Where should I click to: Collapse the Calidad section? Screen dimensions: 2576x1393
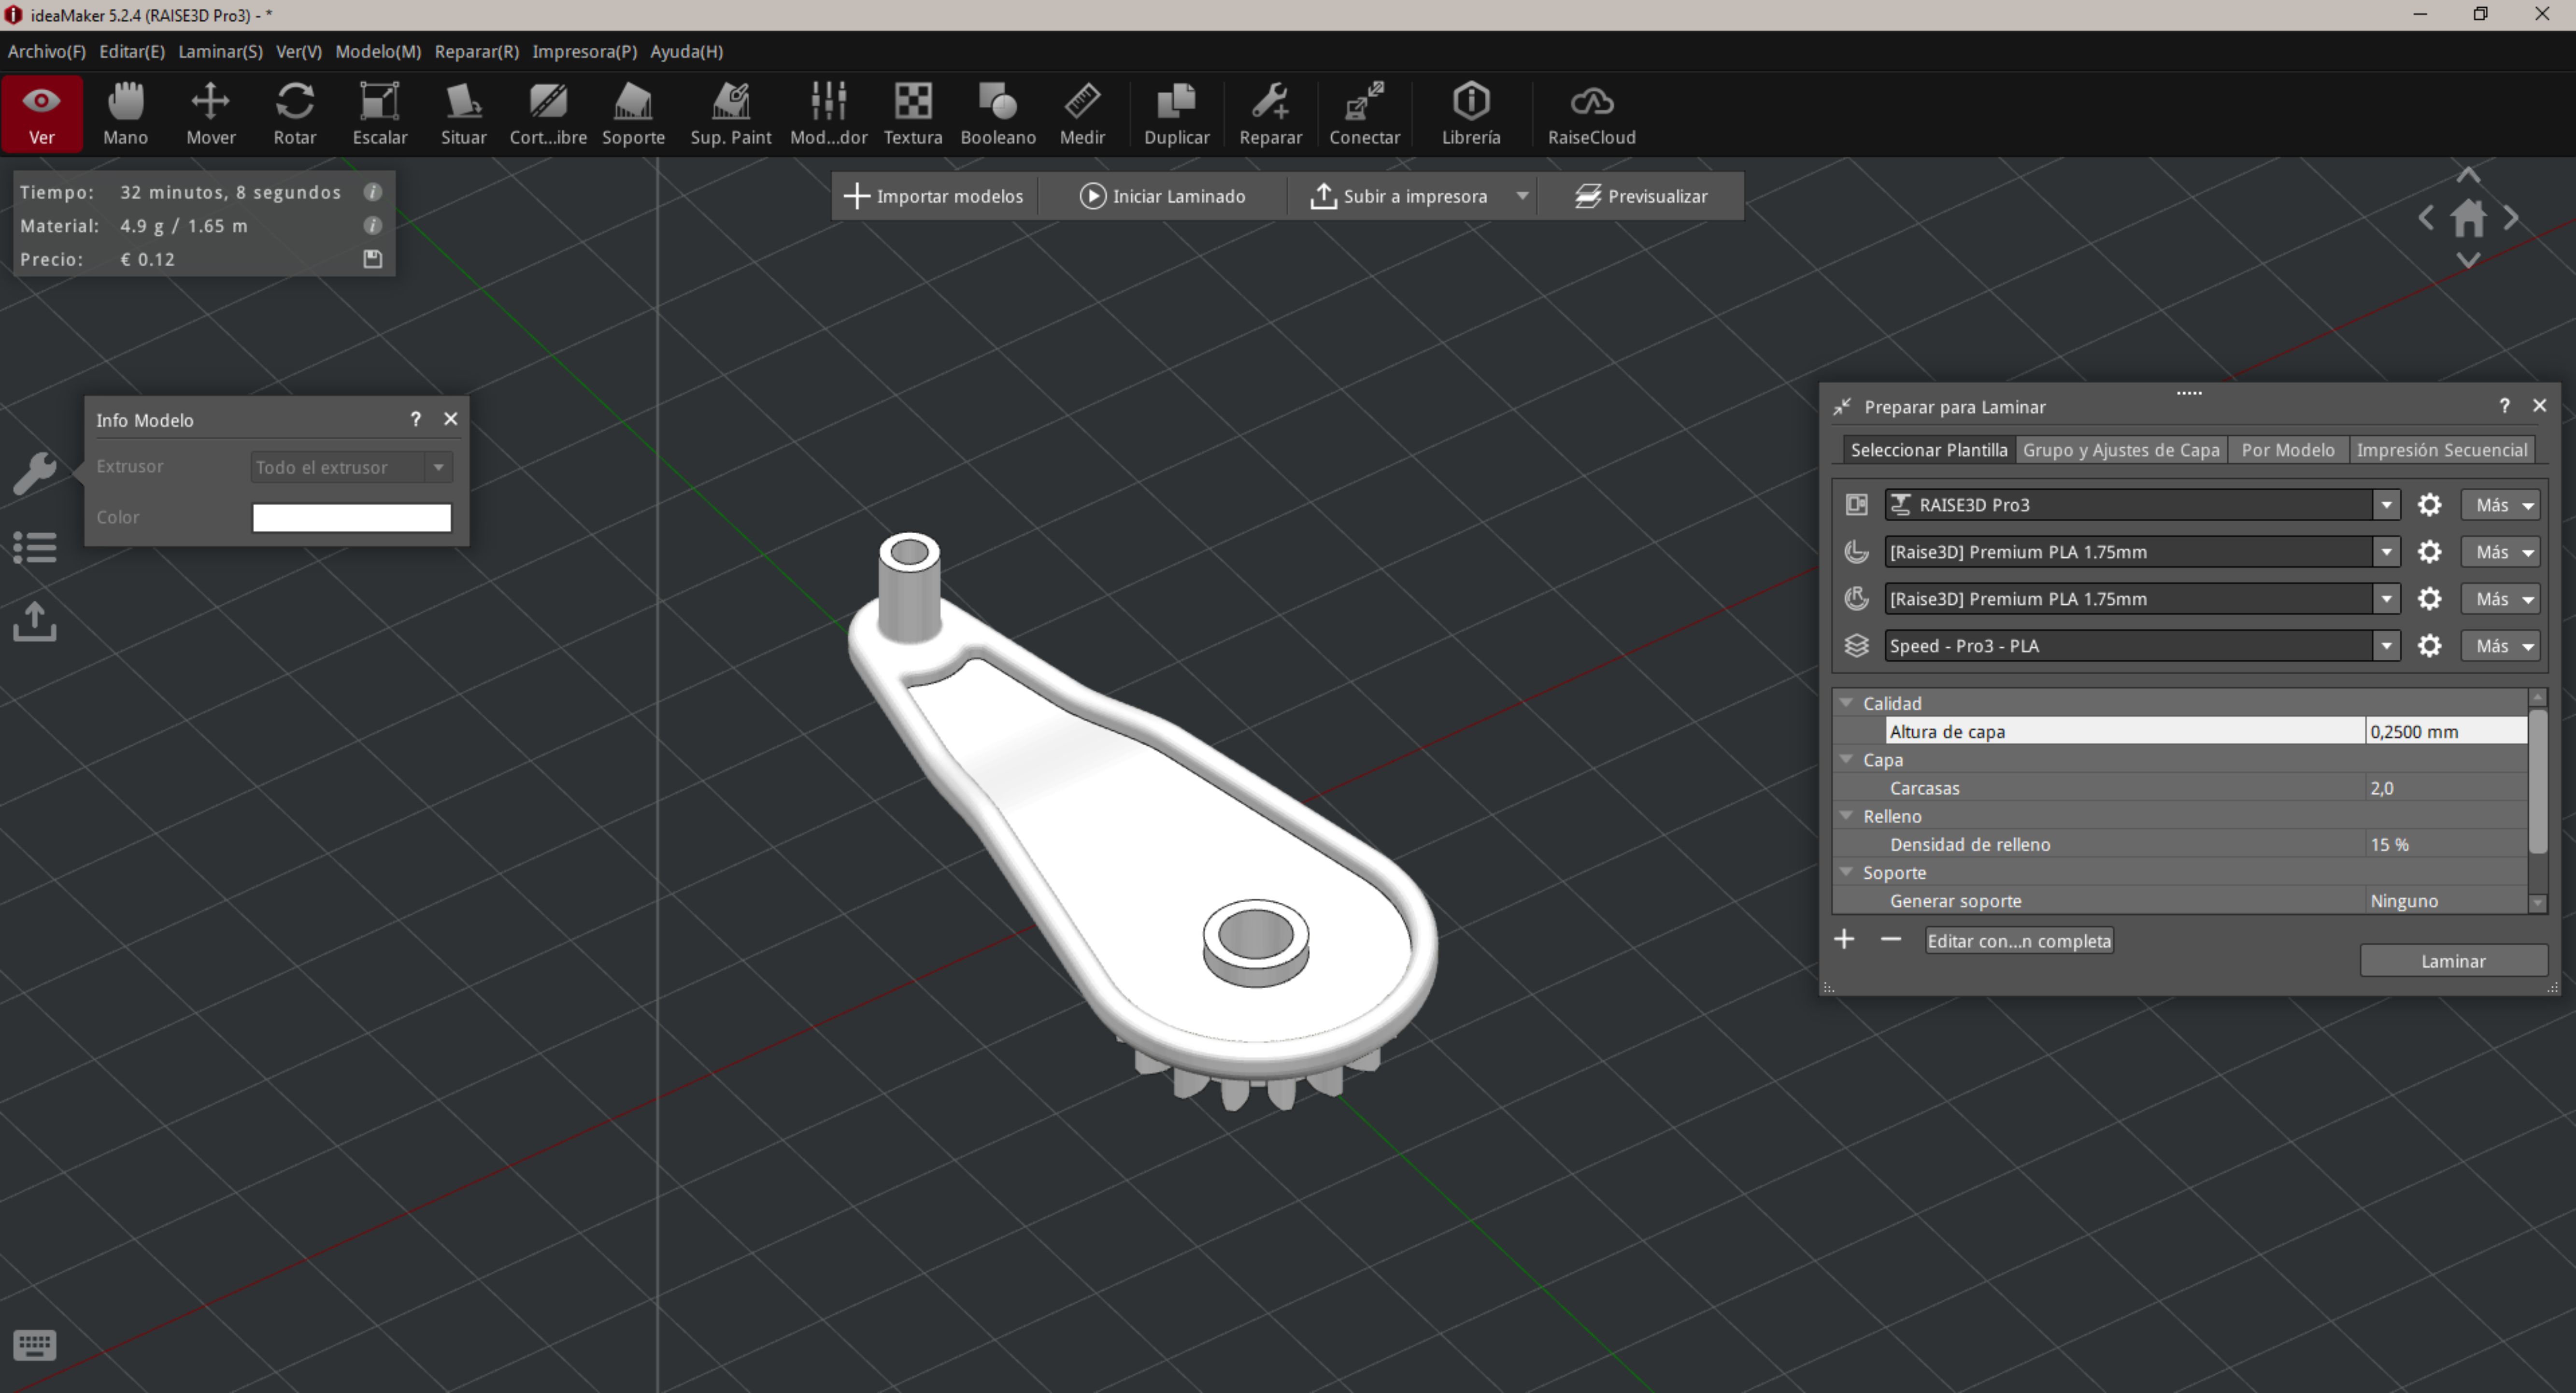[x=1847, y=703]
